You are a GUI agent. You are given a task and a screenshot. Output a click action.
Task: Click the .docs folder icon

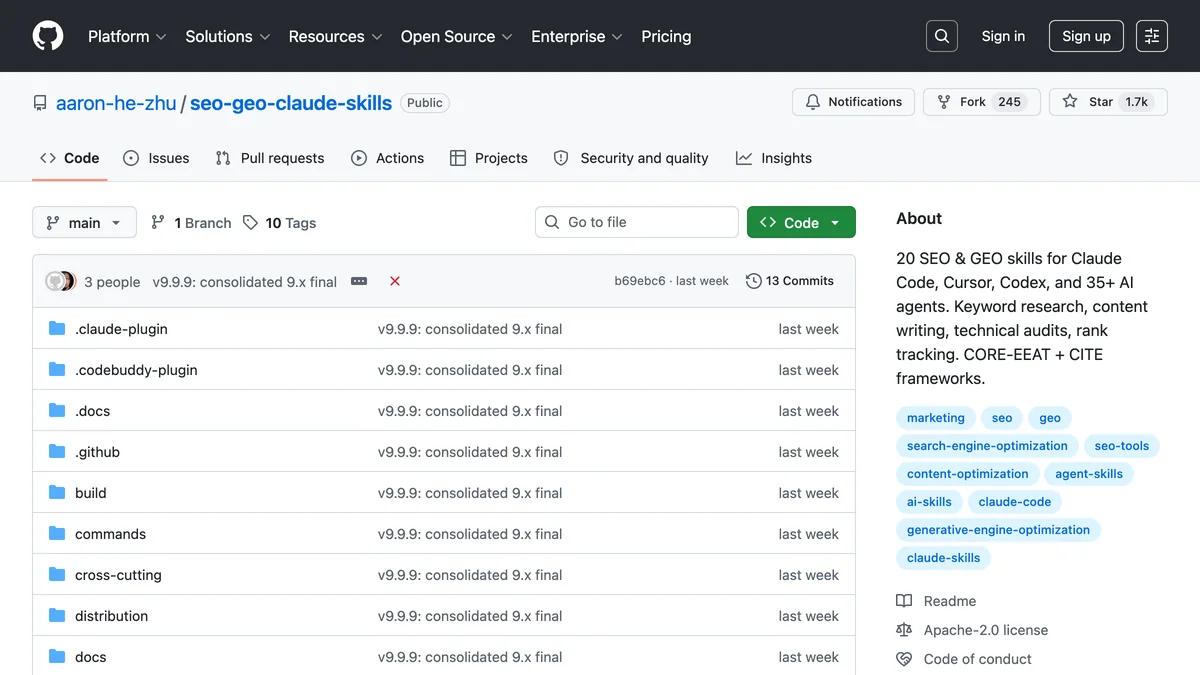[x=57, y=411]
